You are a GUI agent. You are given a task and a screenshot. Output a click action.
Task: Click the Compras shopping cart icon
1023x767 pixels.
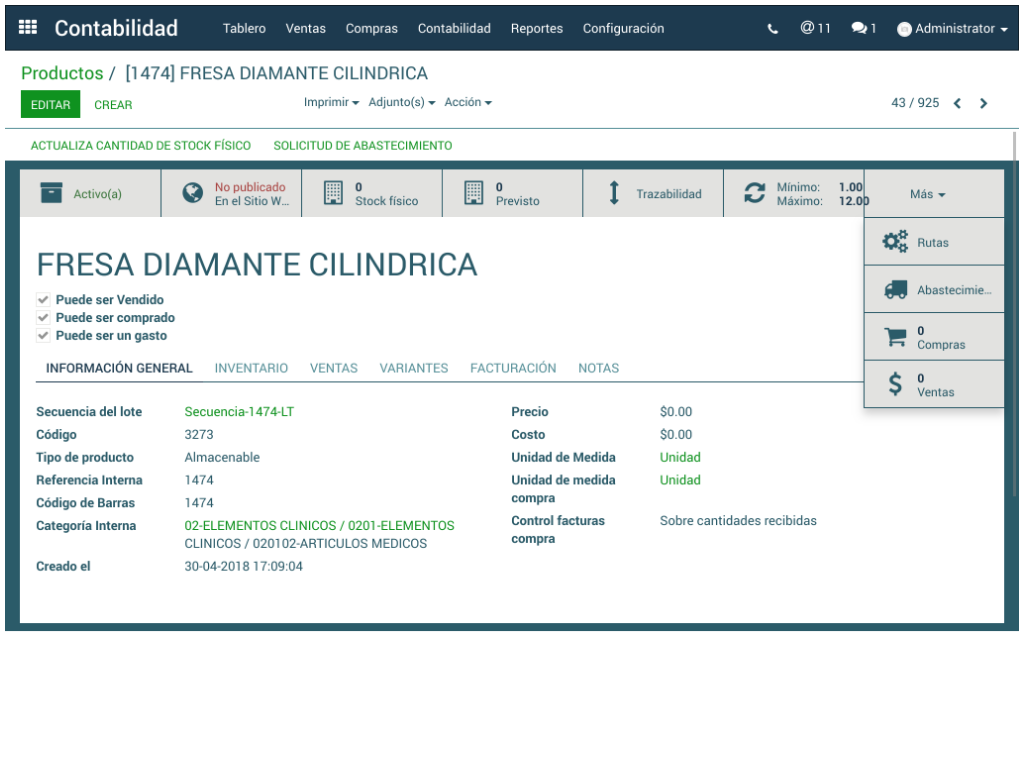coord(895,337)
